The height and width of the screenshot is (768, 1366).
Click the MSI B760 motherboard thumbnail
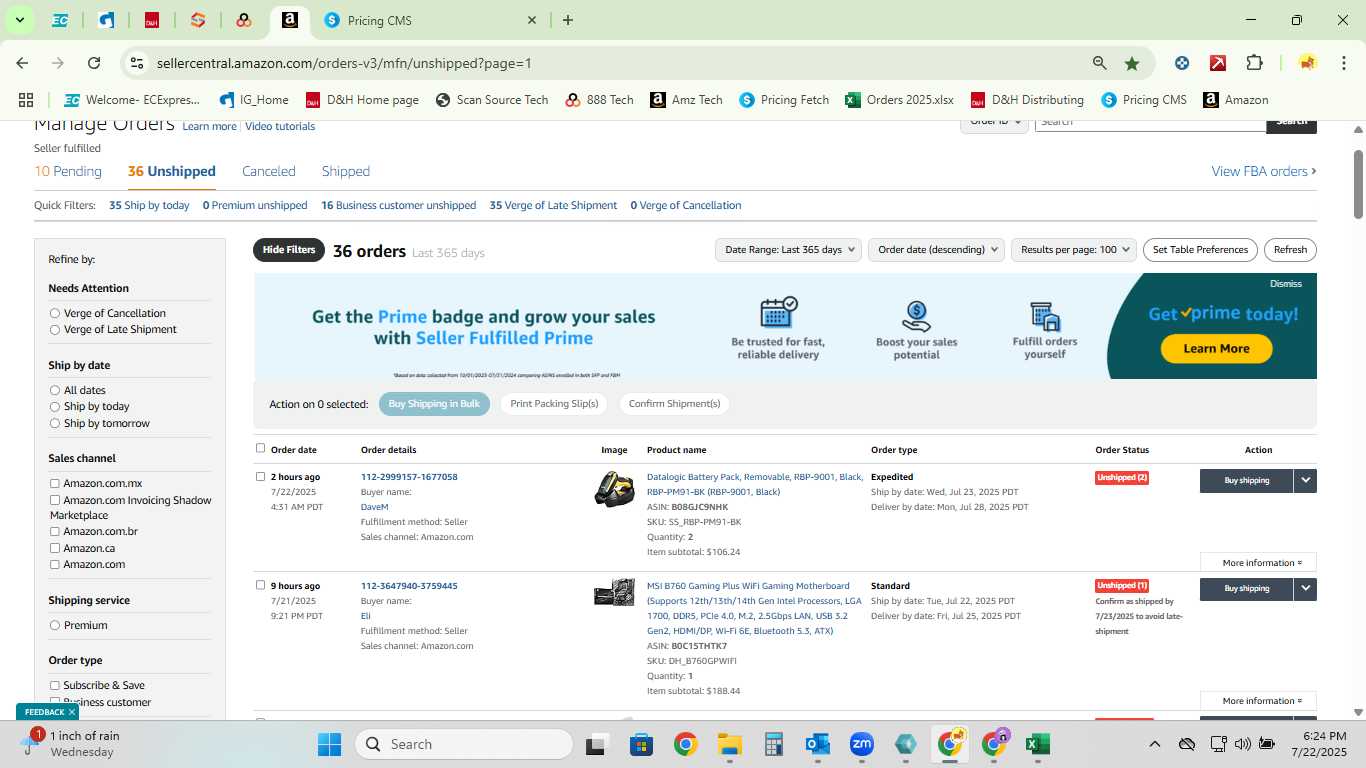click(614, 592)
